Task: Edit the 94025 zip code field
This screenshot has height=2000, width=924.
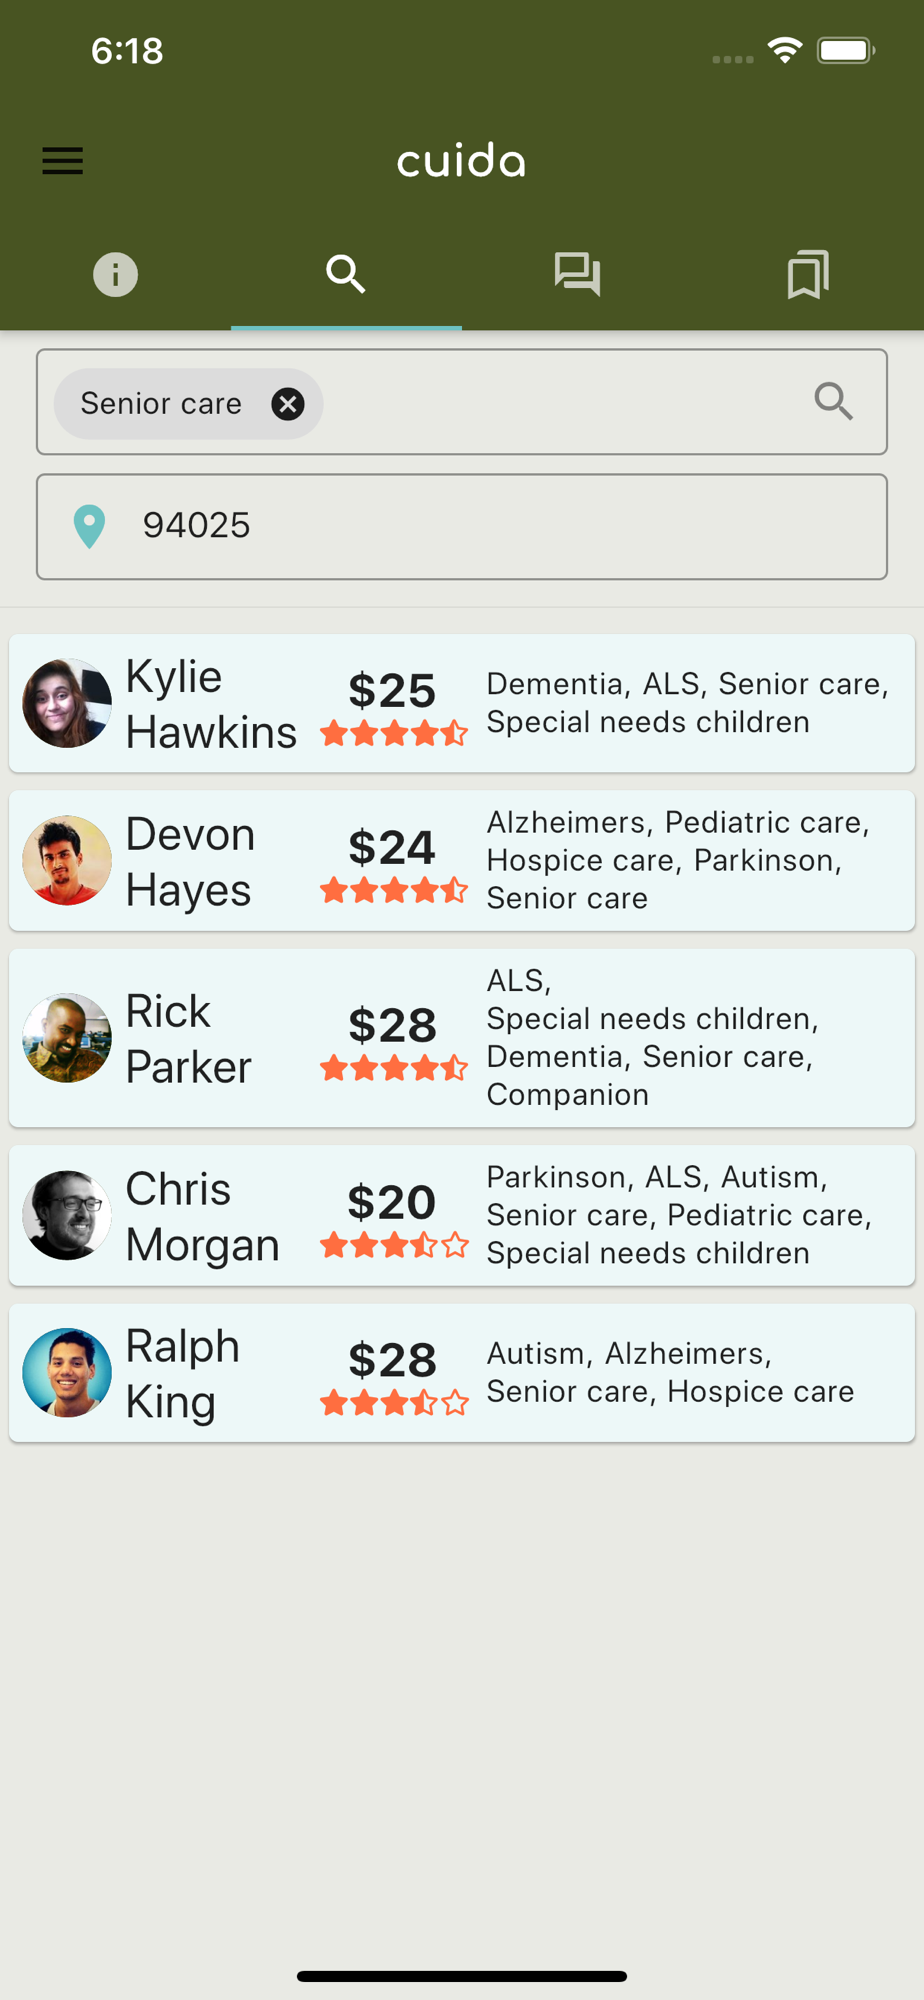Action: pos(500,526)
